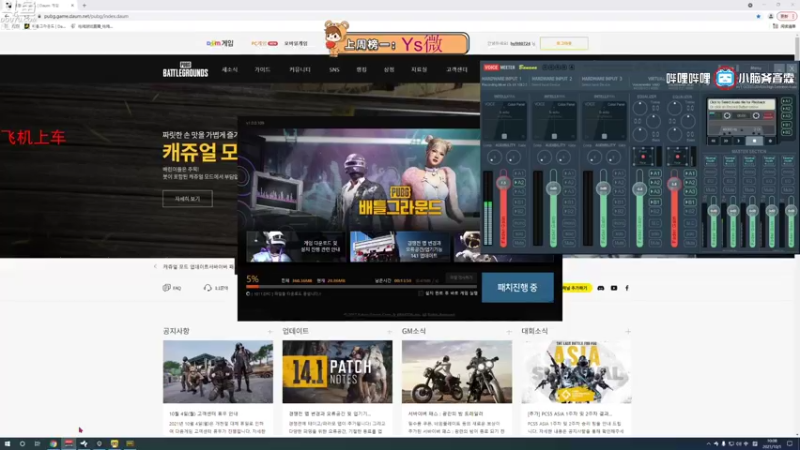Image resolution: width=800 pixels, height=450 pixels.
Task: Toggle A2 bus on Hardware Input 1
Action: coord(519,183)
